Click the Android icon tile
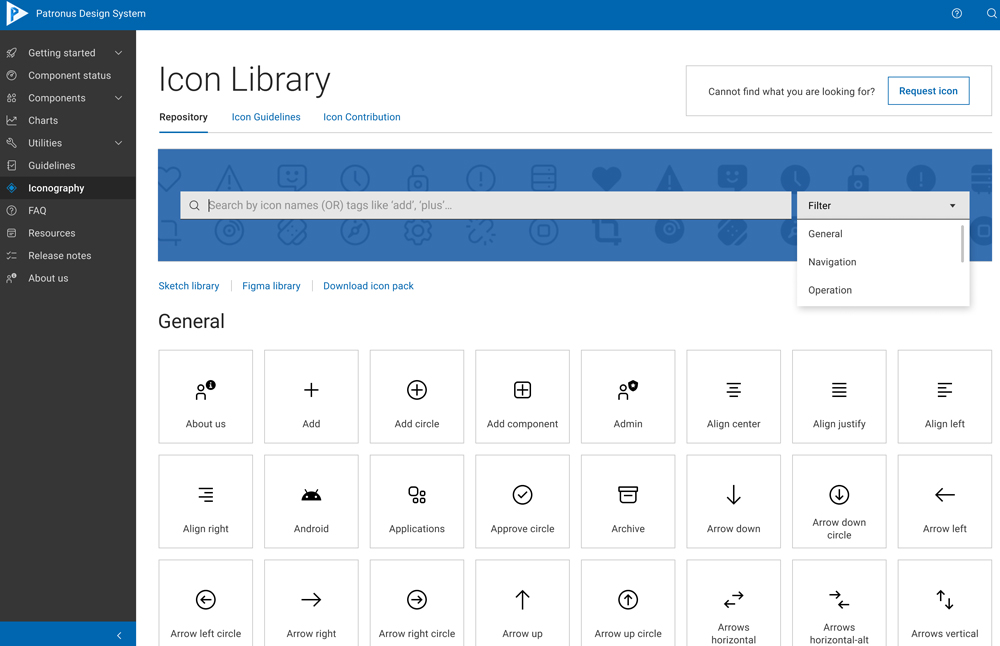1000x646 pixels. click(311, 502)
